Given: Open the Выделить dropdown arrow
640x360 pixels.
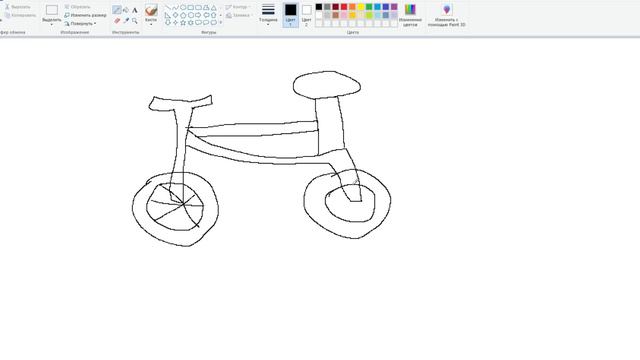Looking at the screenshot, I should tap(52, 24).
